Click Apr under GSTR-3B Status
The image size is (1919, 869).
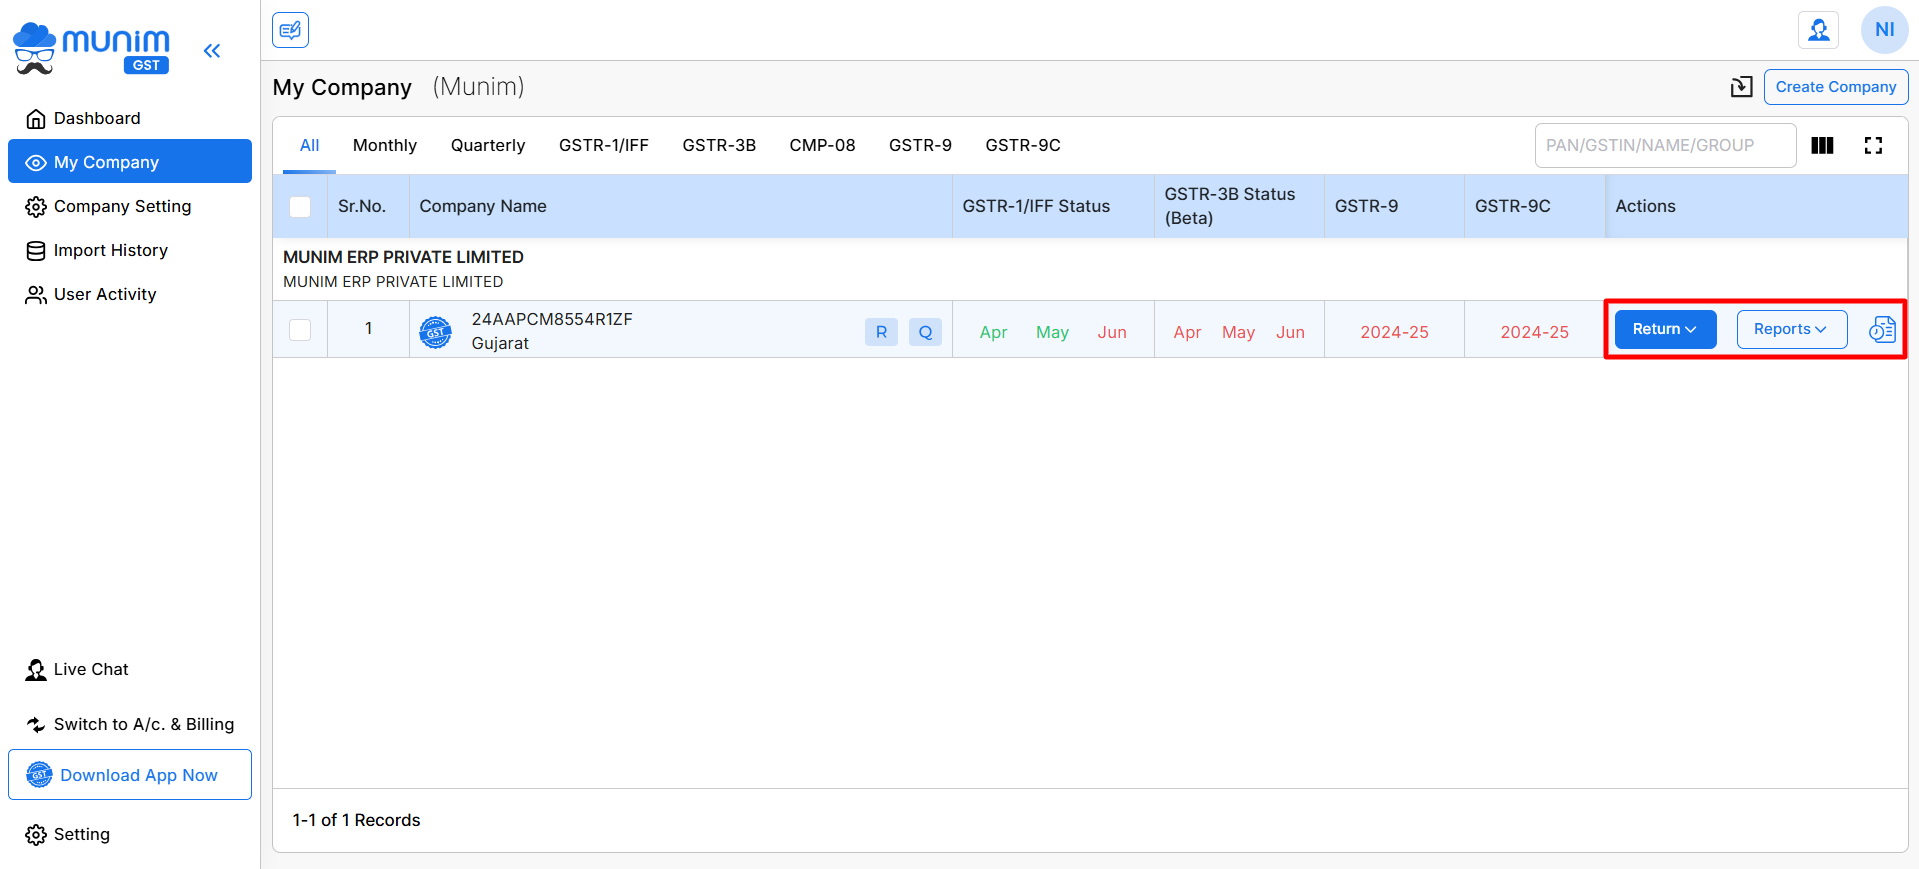[1187, 332]
